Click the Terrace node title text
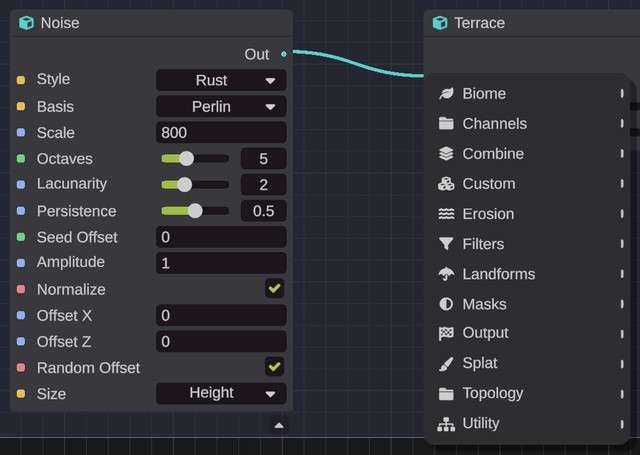Screen dimensions: 640x455 coord(480,23)
